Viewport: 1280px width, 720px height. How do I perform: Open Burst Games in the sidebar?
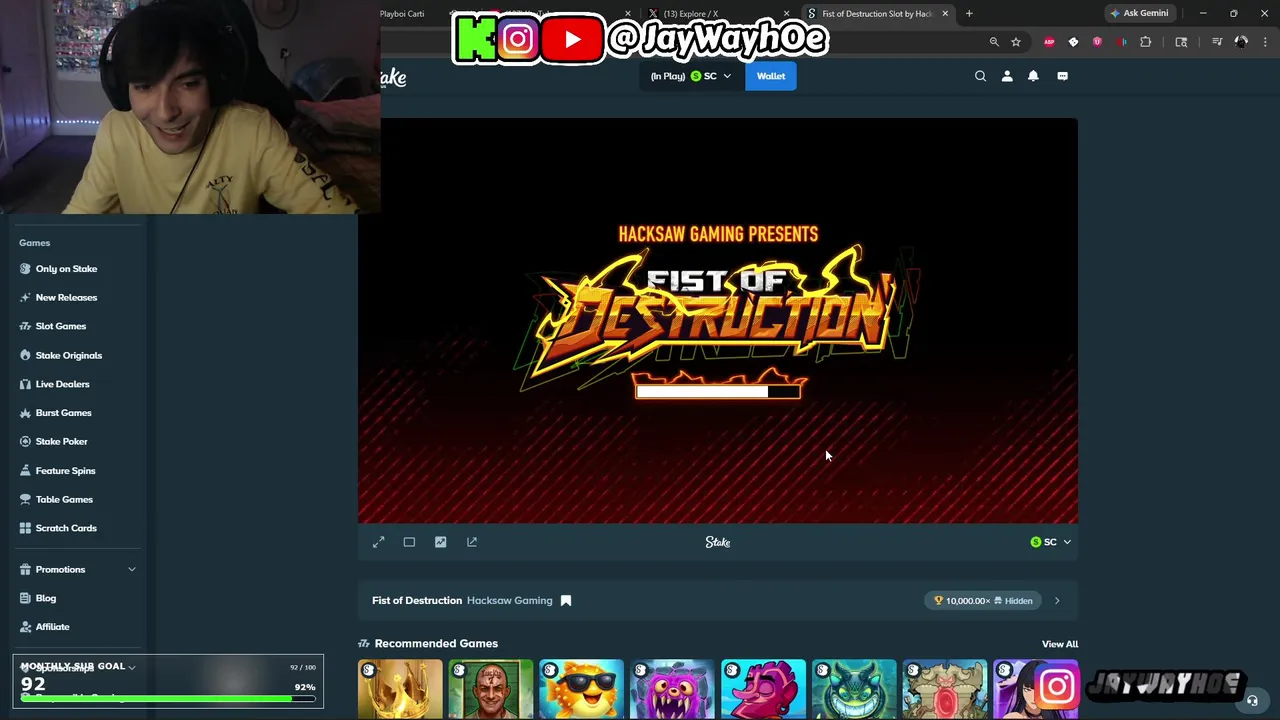tap(63, 413)
